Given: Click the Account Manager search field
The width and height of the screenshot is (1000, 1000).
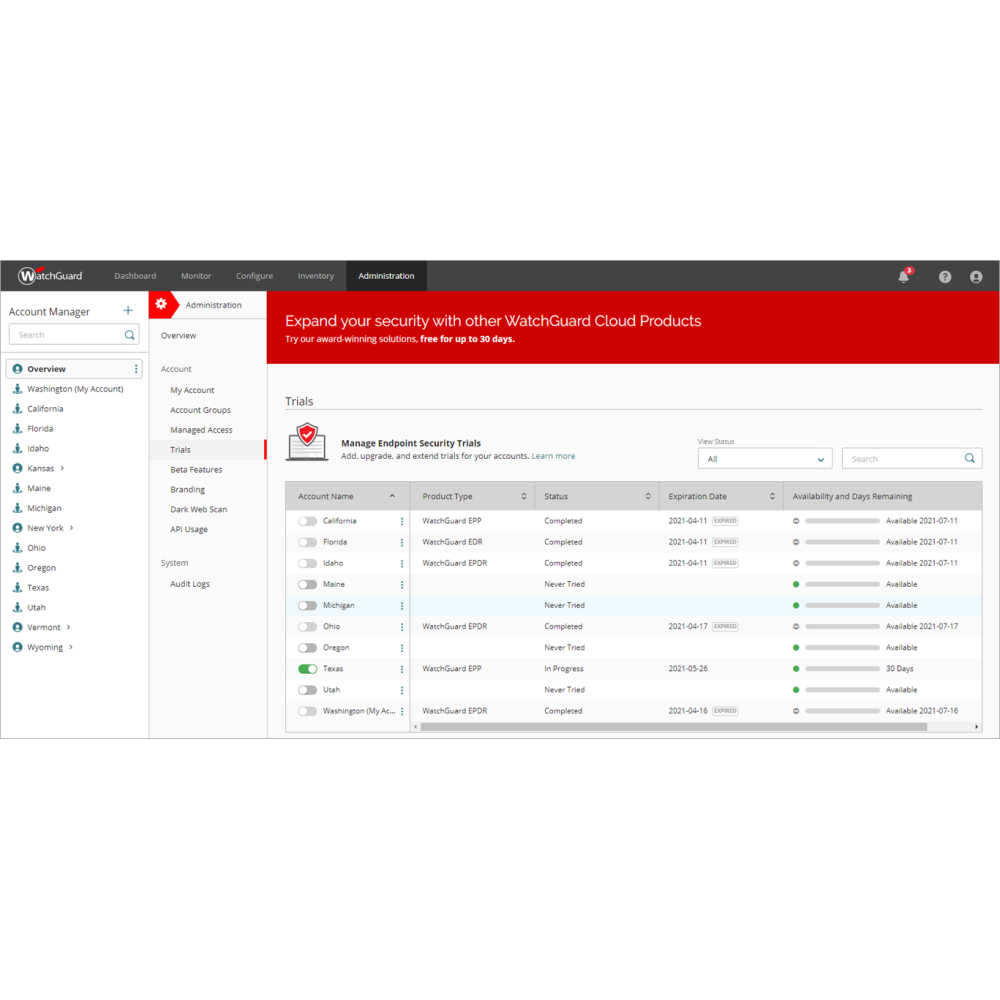Looking at the screenshot, I should 74,335.
